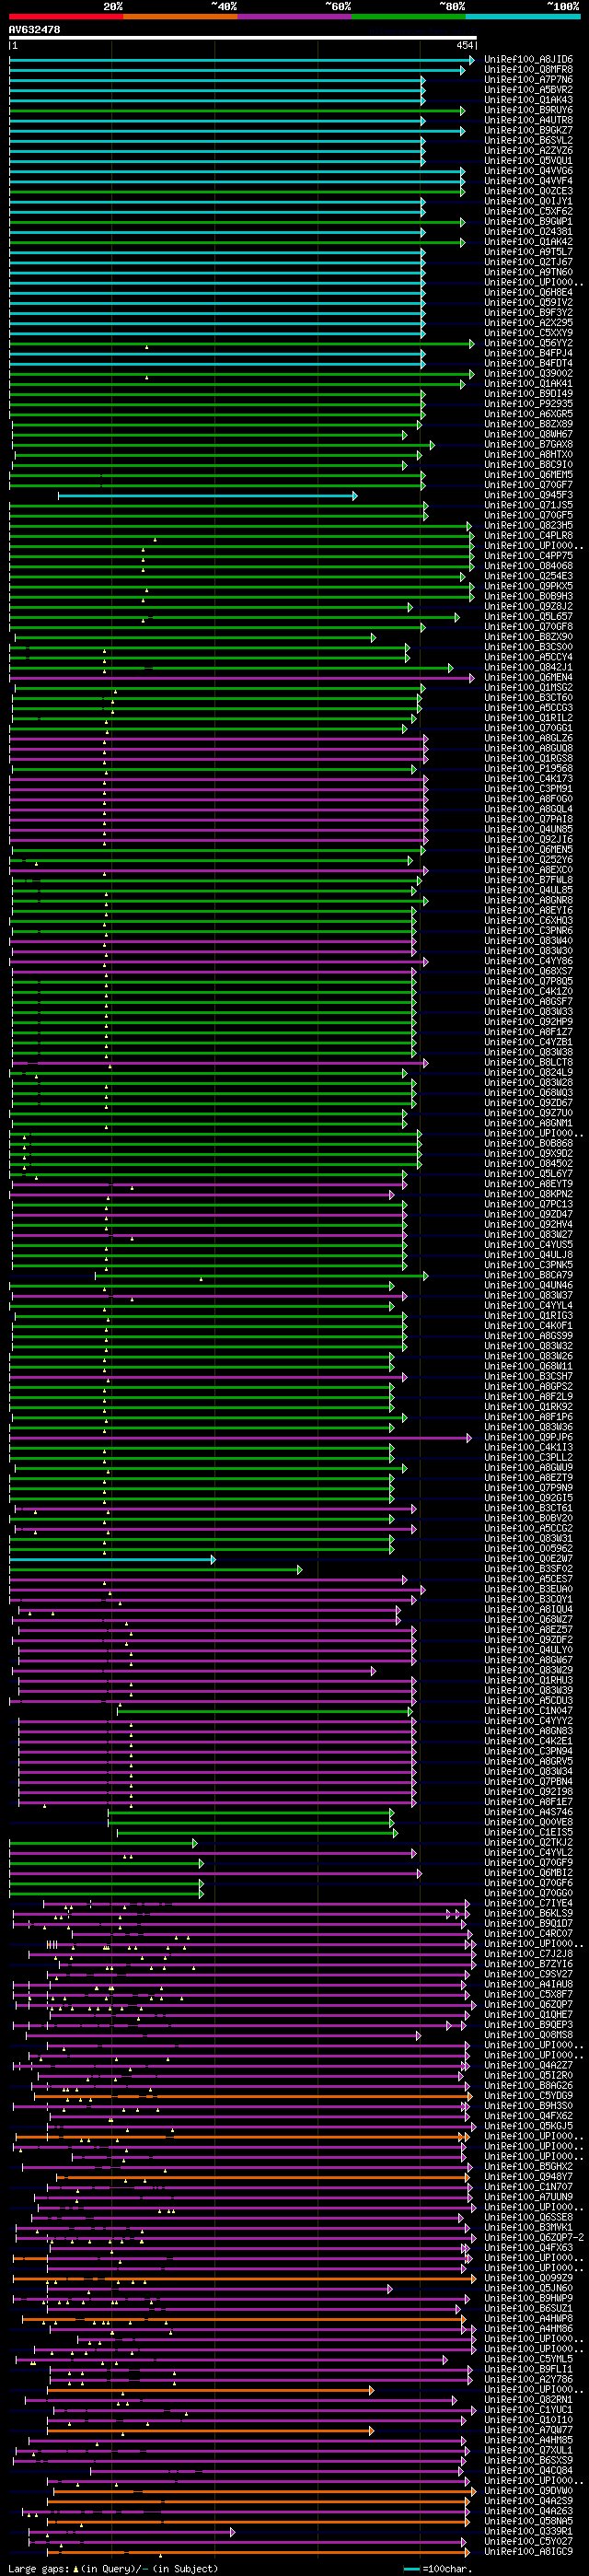Open UniRef100_Q5L657 entry
Image resolution: width=589 pixels, height=2576 pixels.
coord(529,616)
